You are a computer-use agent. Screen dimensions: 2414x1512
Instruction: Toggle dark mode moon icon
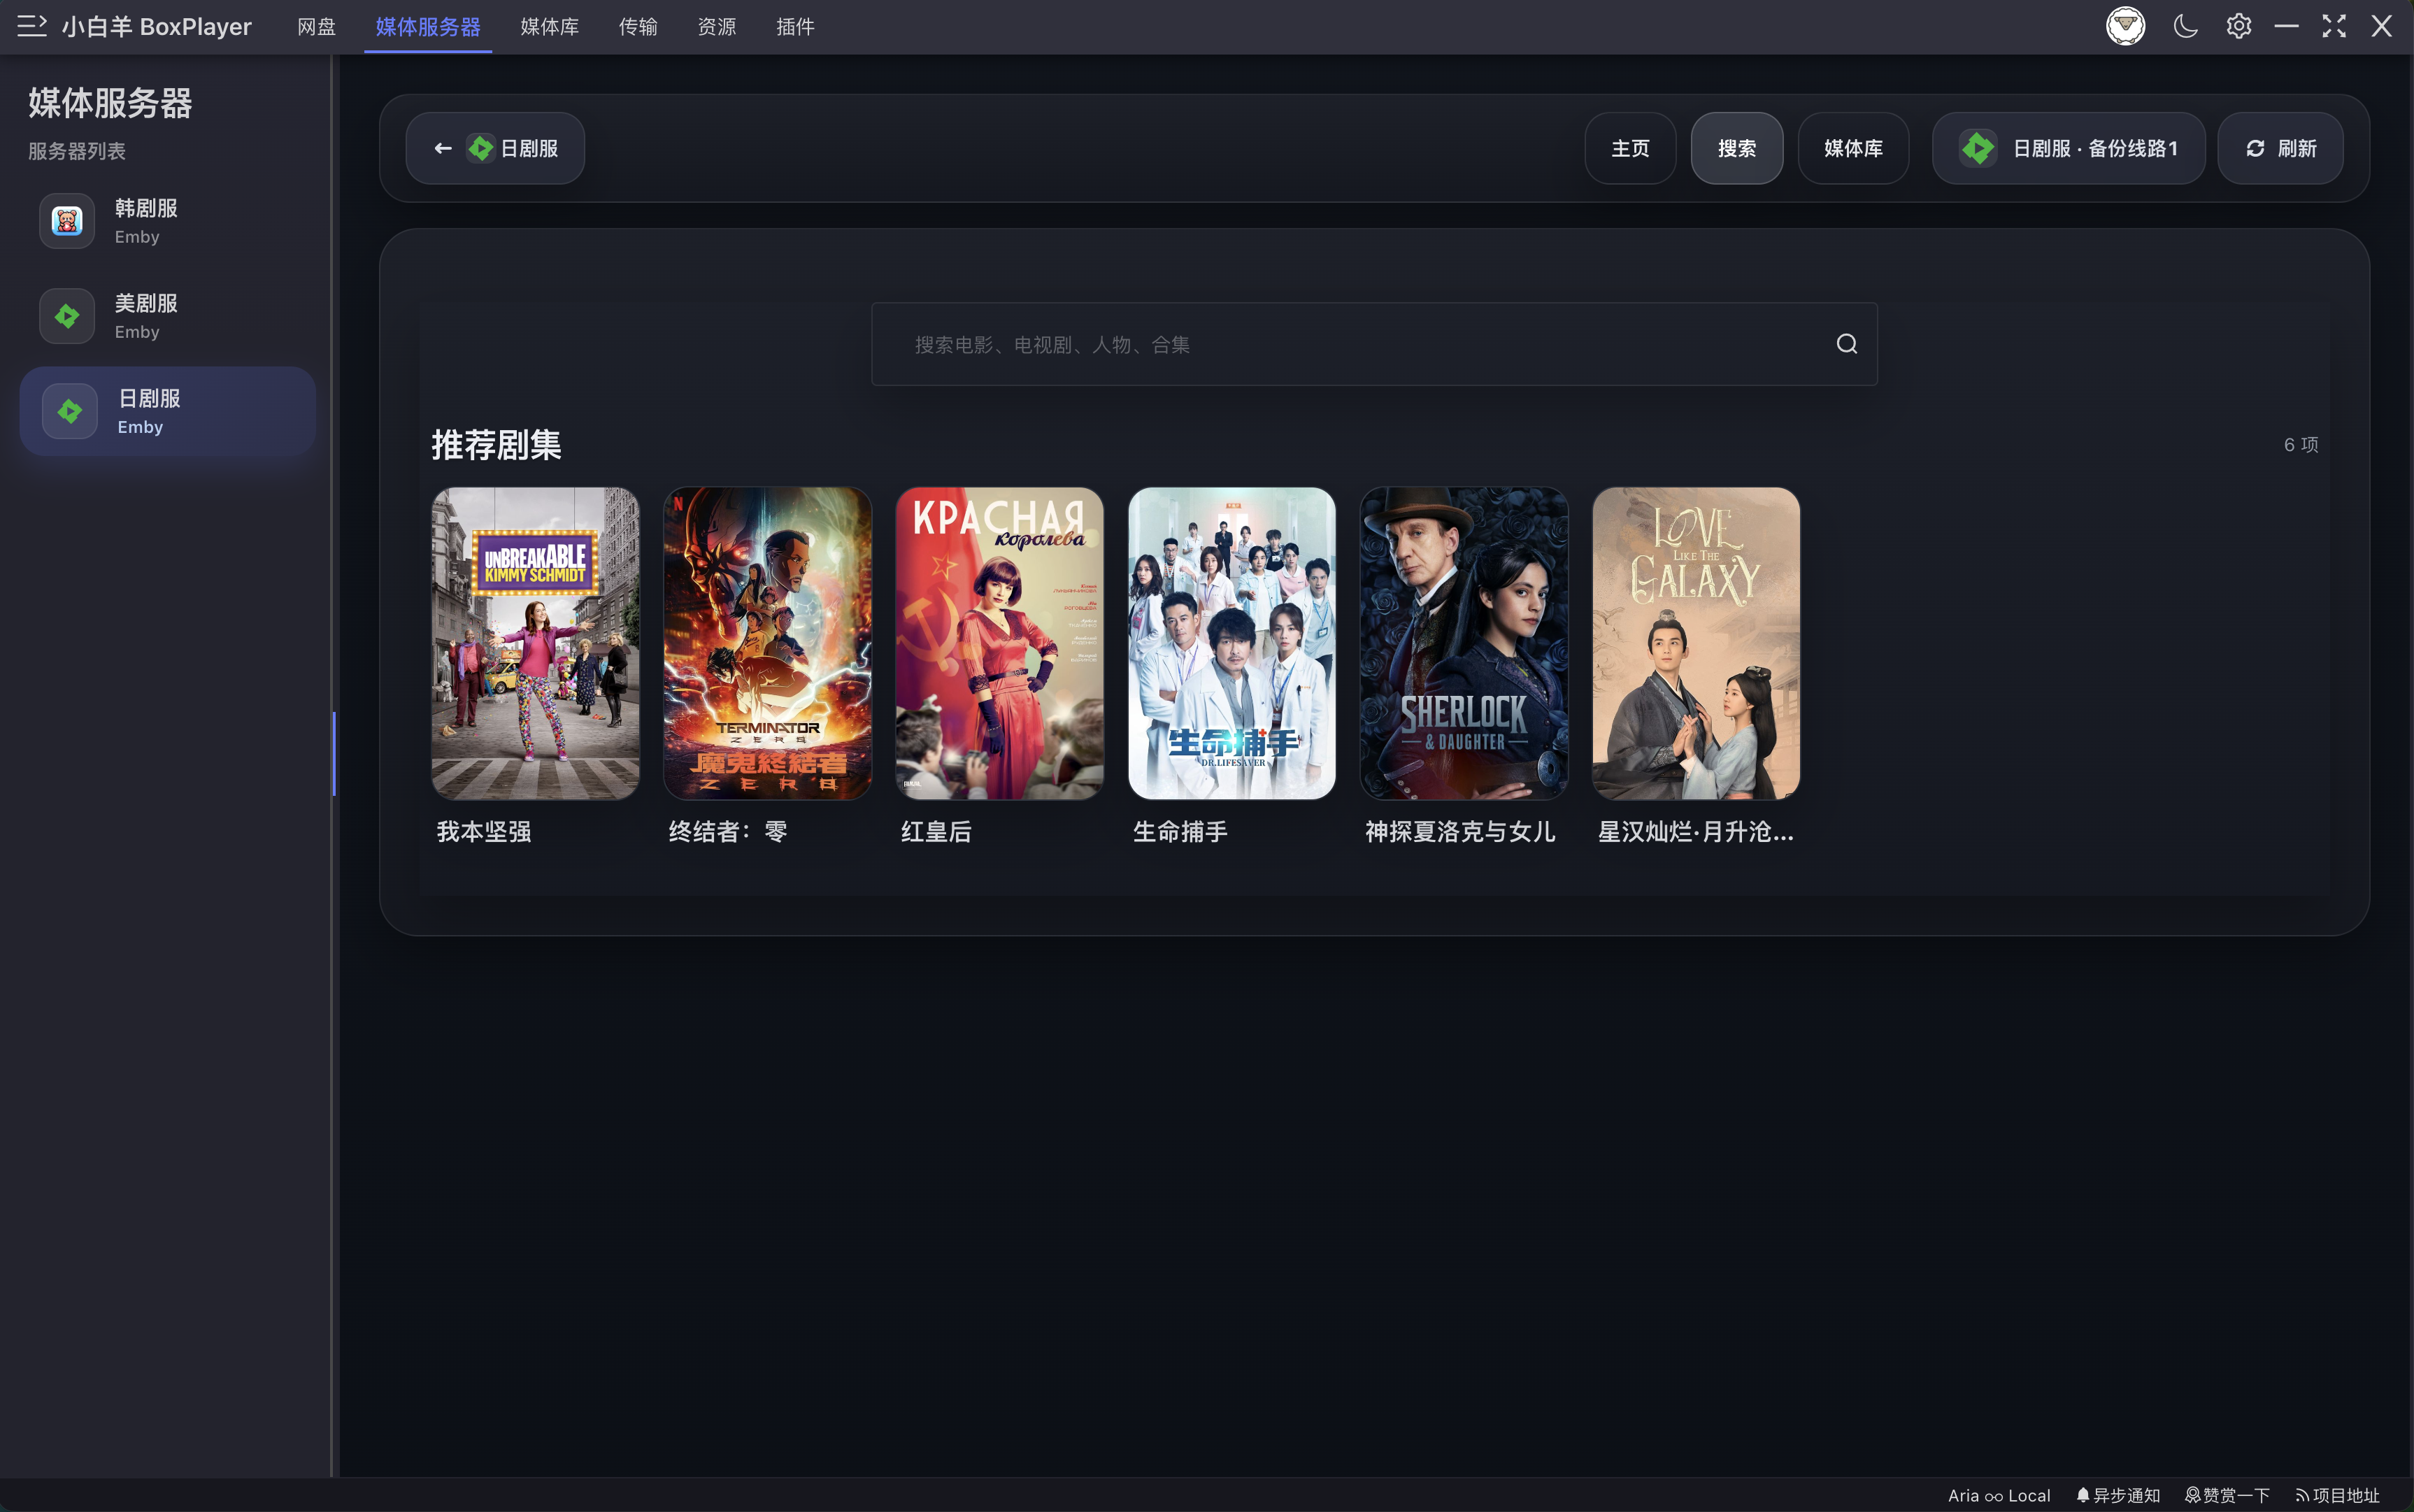tap(2185, 26)
